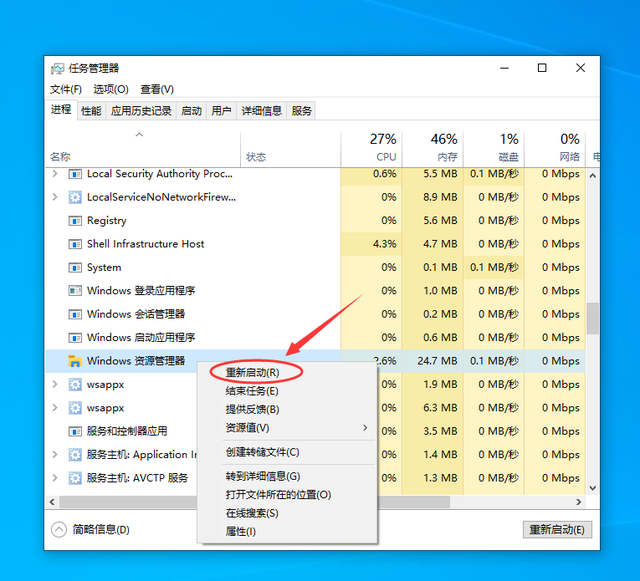
Task: Click the Shell Infrastructure Host icon
Action: [x=74, y=244]
